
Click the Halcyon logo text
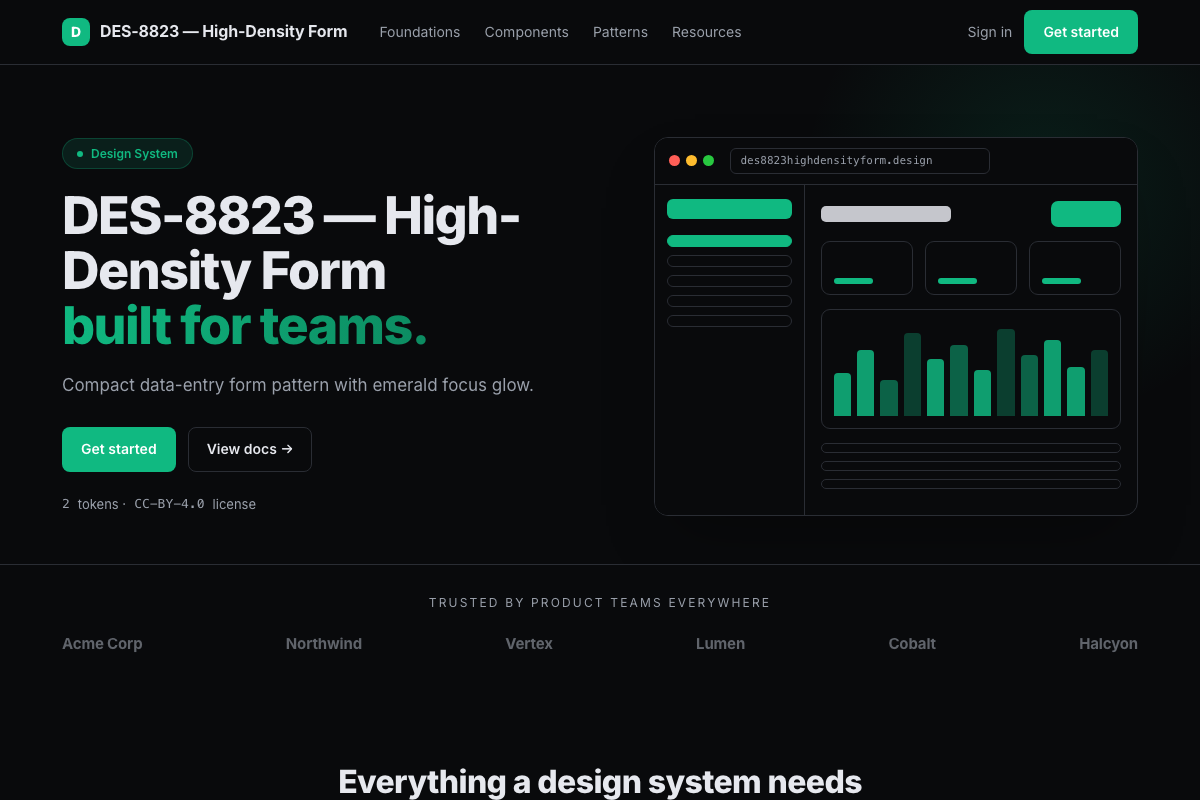[x=1108, y=644]
